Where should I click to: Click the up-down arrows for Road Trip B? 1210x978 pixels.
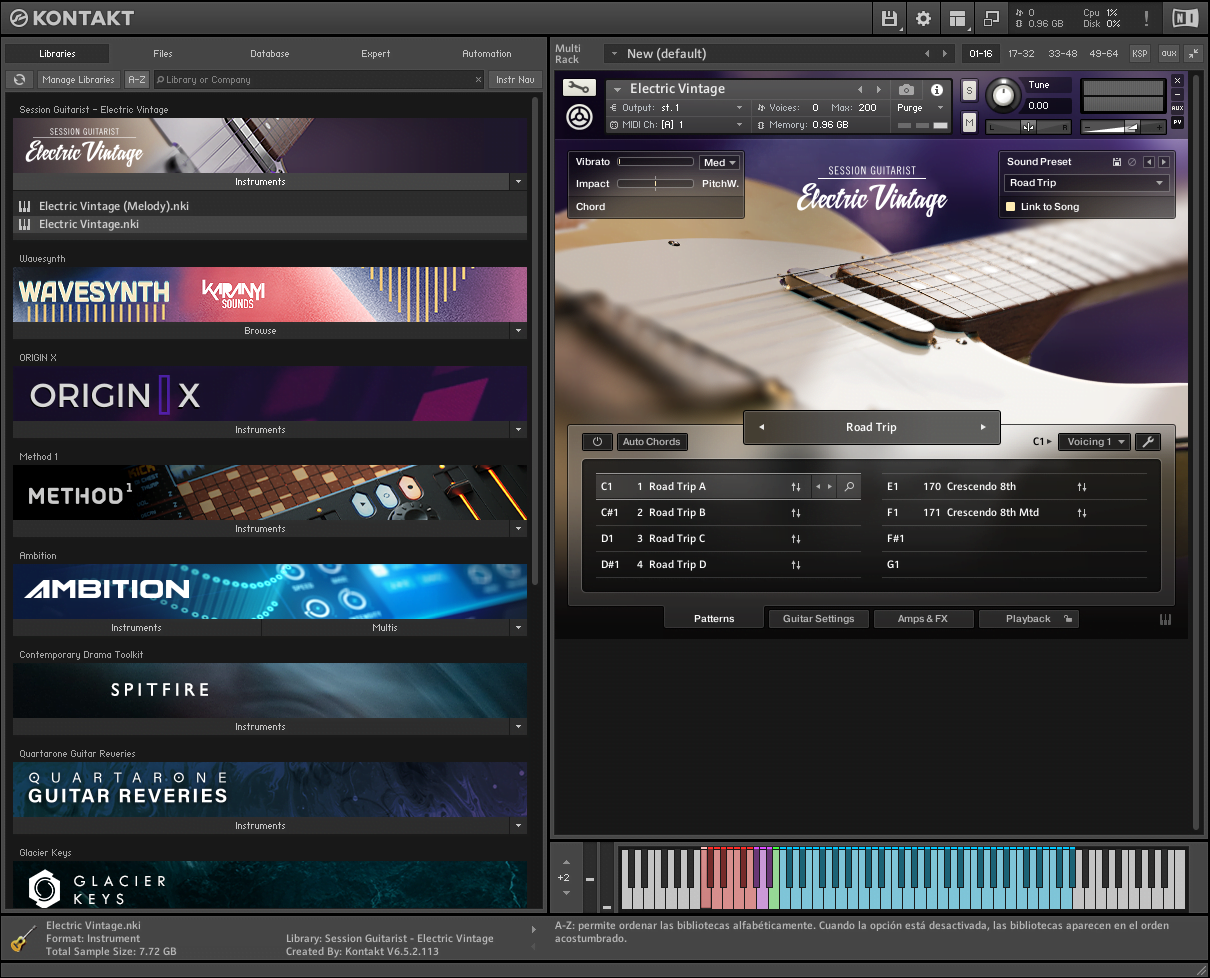coord(796,513)
